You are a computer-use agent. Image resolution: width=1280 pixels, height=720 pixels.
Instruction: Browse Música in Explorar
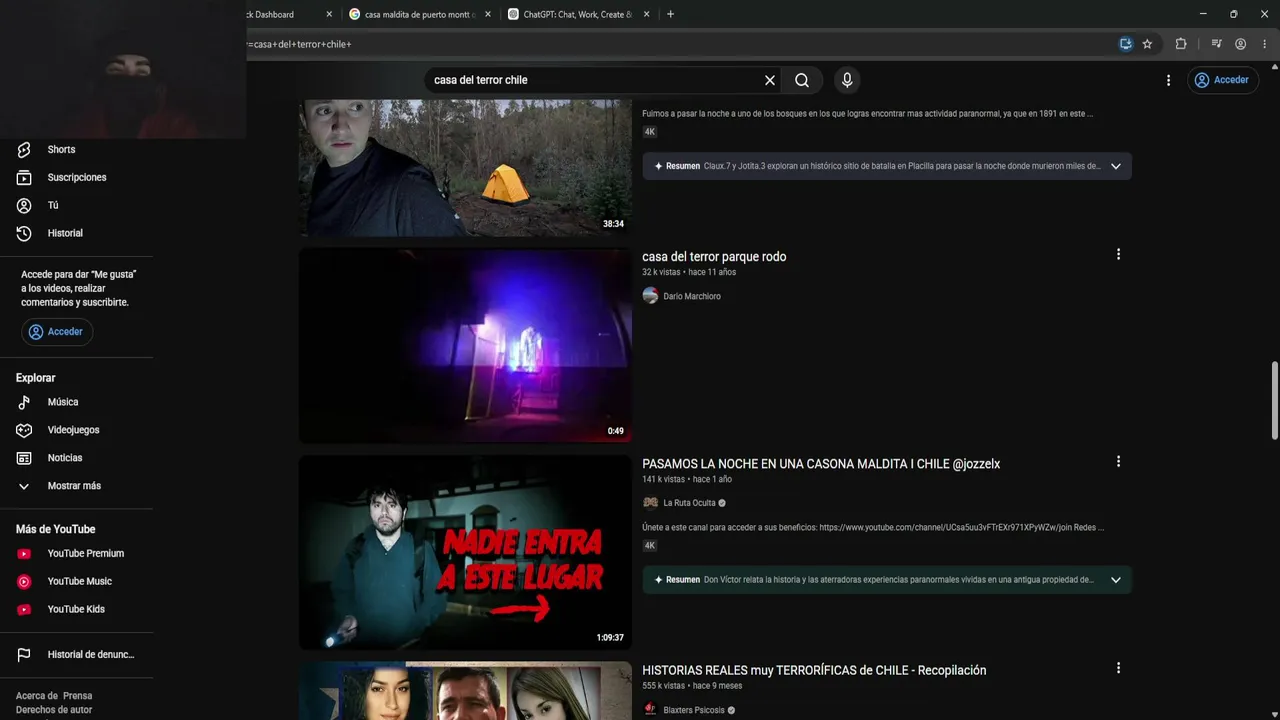tap(62, 402)
